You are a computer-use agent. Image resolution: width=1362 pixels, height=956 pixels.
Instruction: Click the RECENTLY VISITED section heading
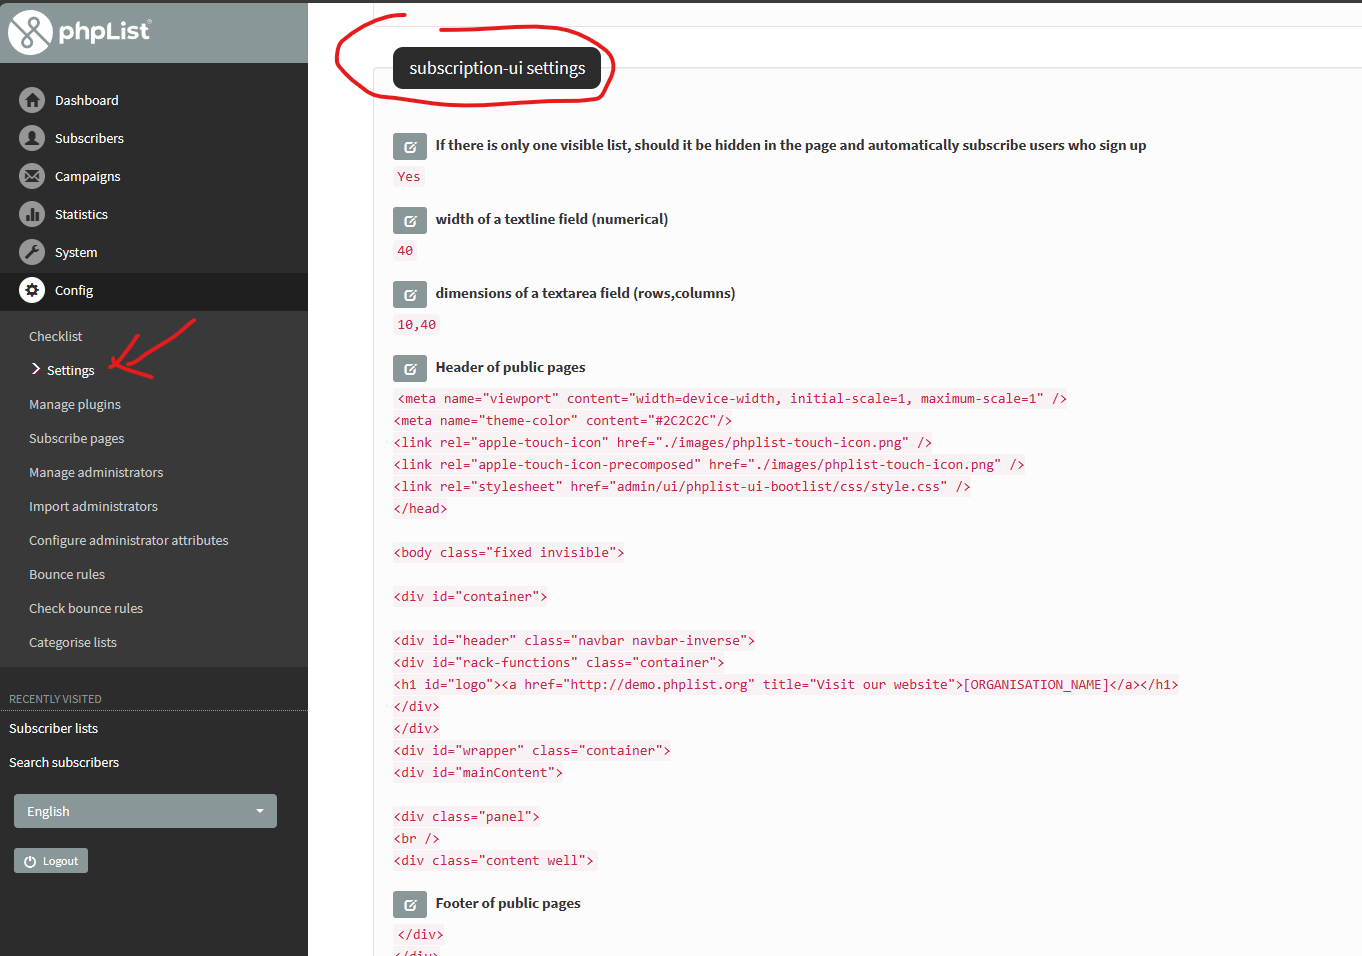55,699
